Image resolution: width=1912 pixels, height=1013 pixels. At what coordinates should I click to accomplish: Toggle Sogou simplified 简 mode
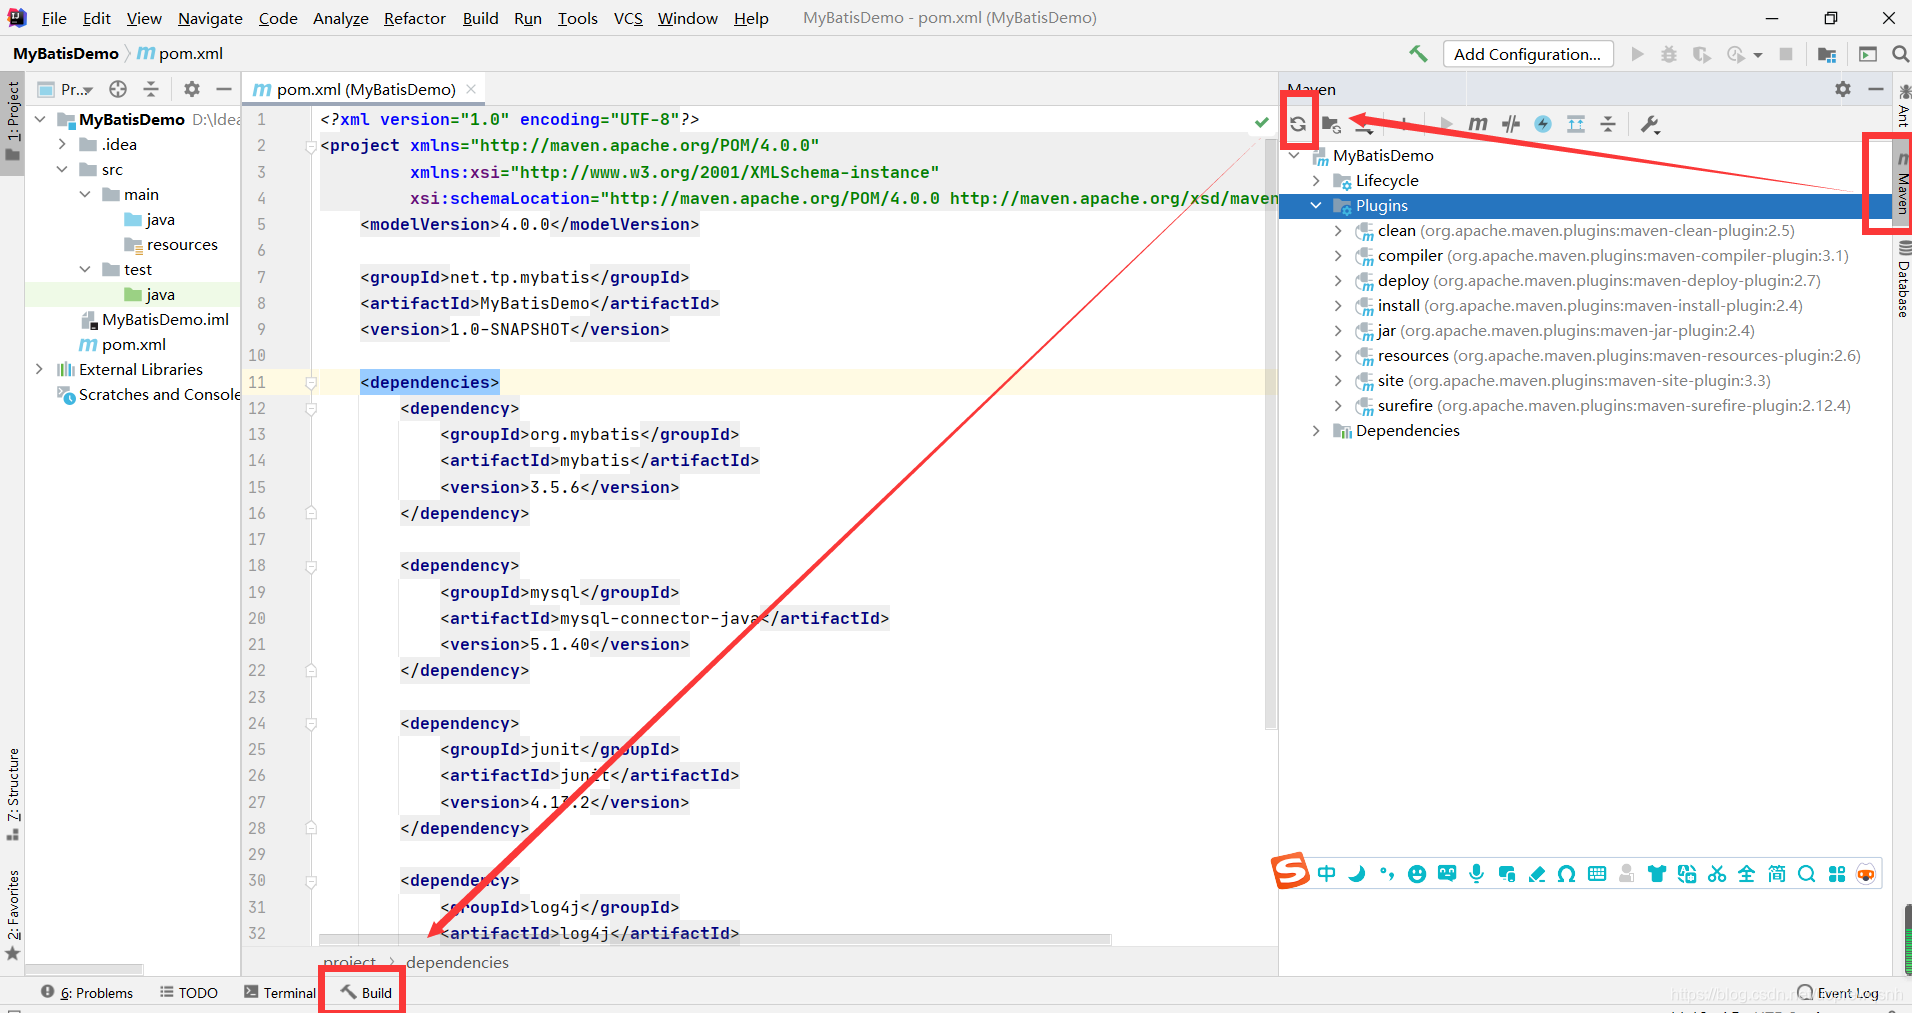click(x=1777, y=874)
